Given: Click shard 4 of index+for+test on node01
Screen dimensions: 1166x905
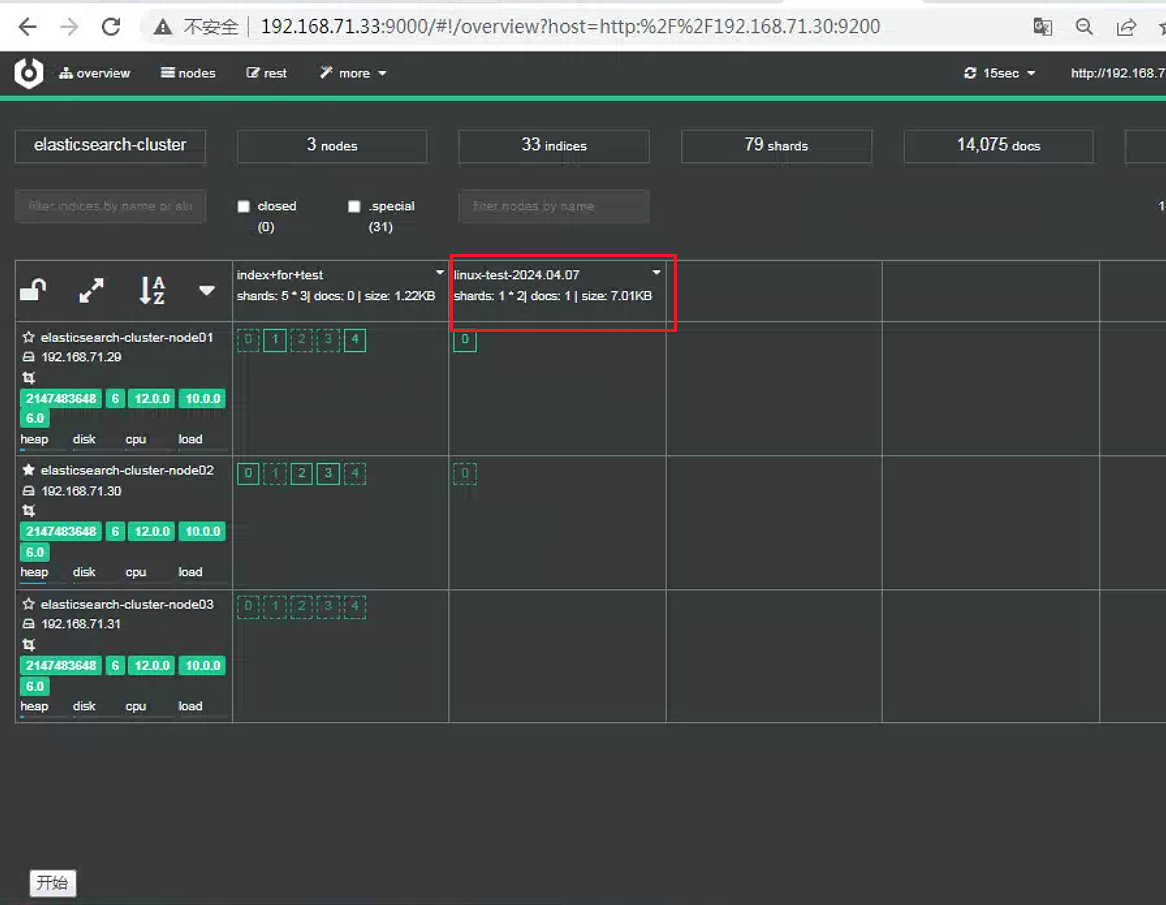Looking at the screenshot, I should 355,341.
